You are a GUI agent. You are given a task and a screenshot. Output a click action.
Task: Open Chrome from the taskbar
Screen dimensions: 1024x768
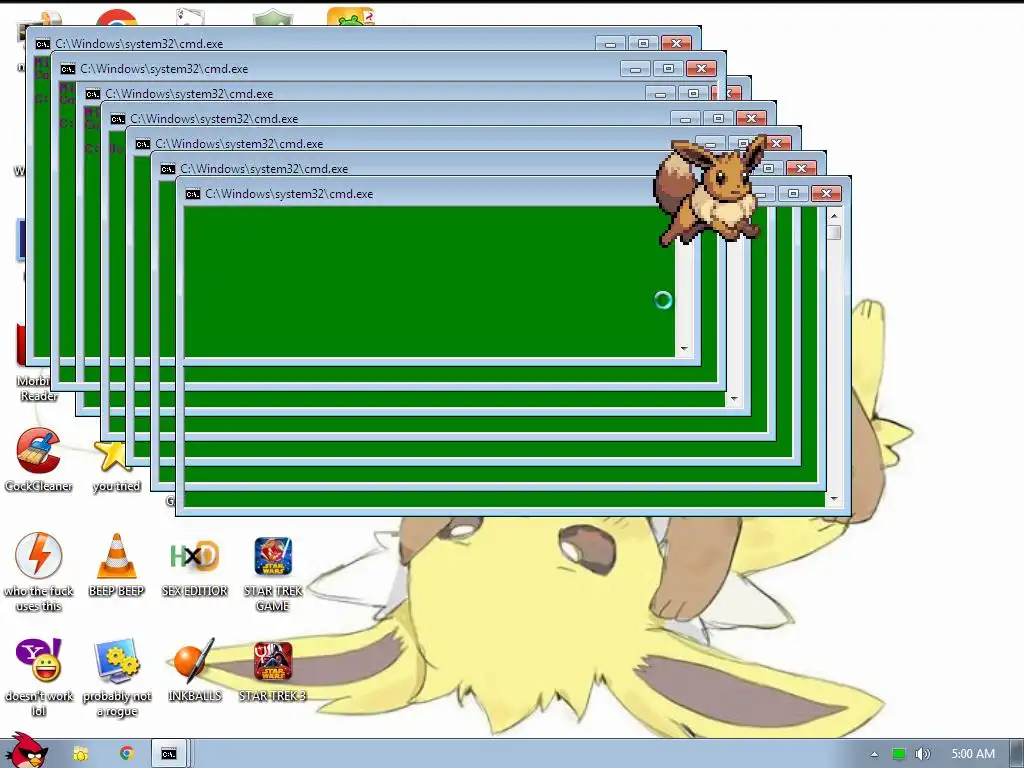pyautogui.click(x=126, y=753)
